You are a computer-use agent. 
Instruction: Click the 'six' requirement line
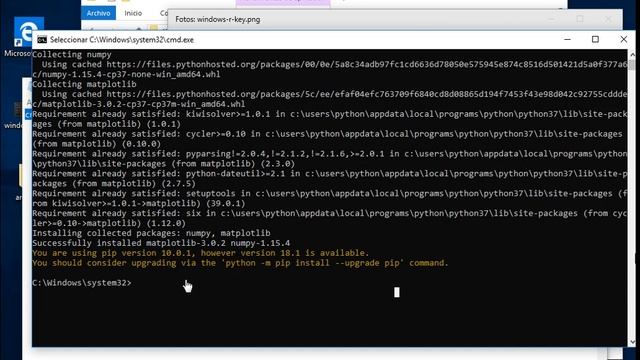point(330,213)
